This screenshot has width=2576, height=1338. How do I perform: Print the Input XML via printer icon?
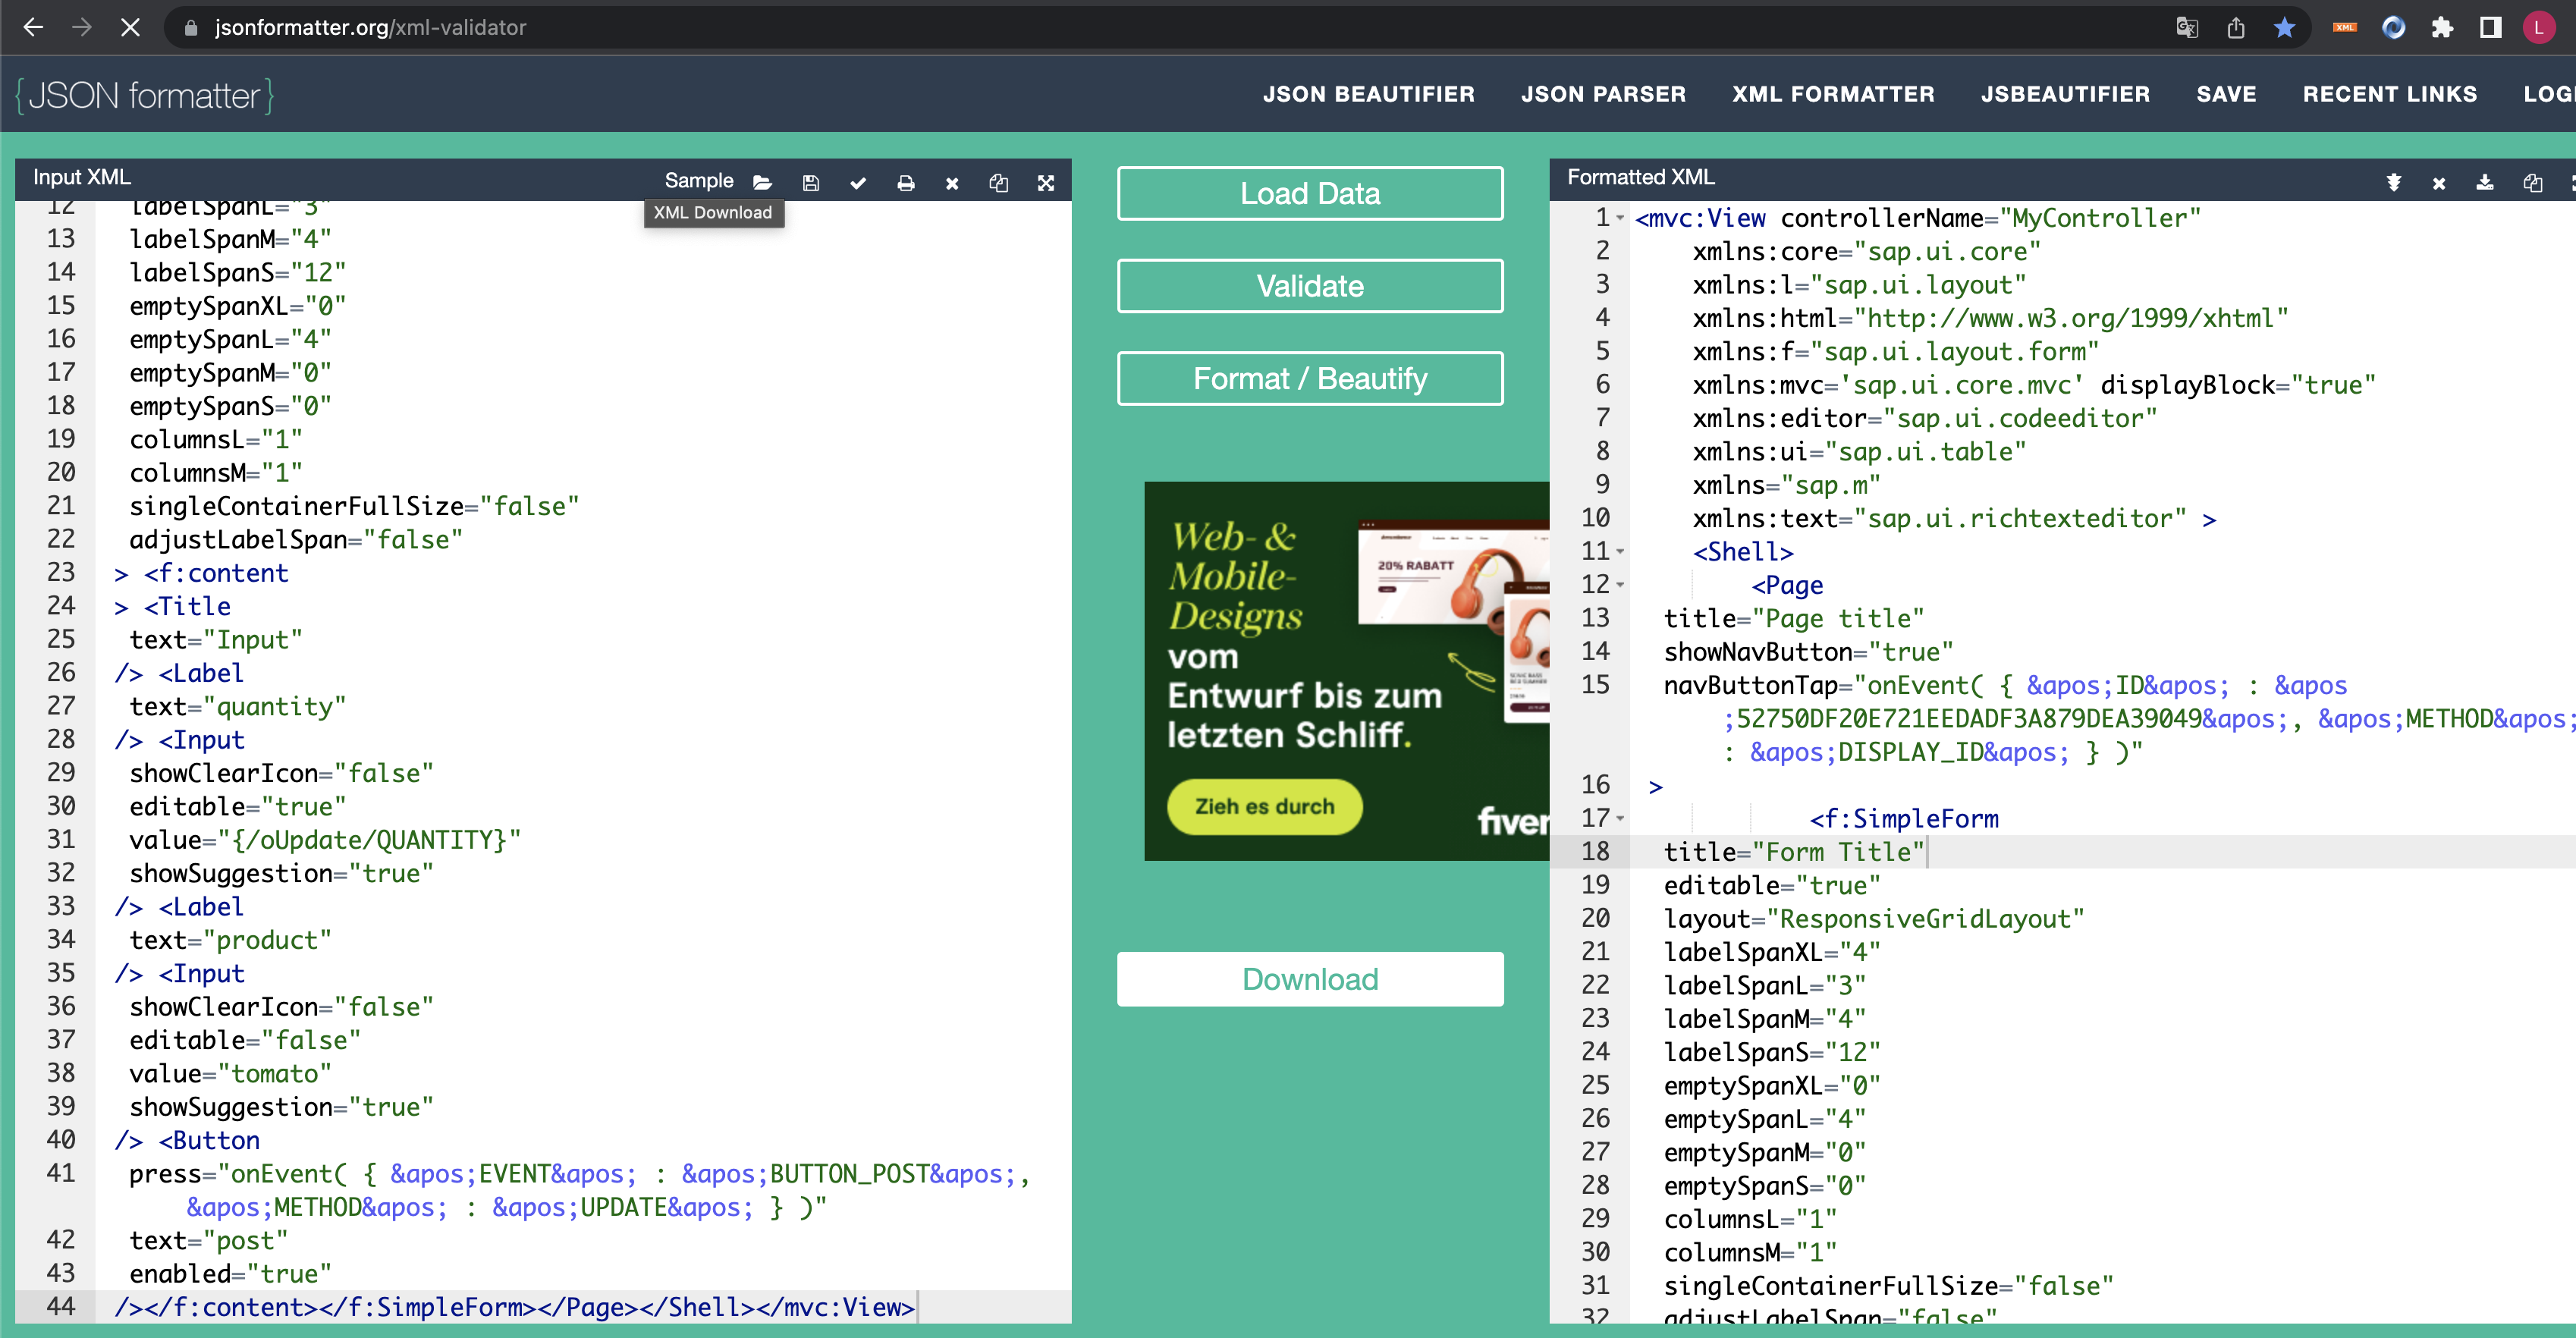(906, 183)
